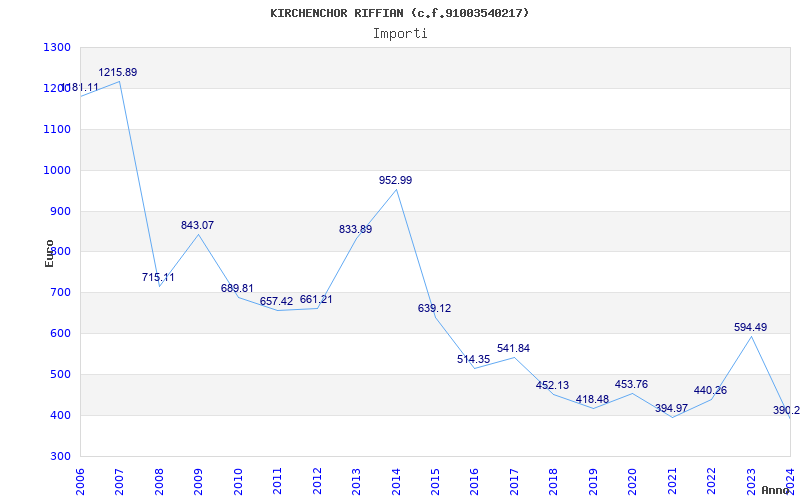This screenshot has height=500, width=800.
Task: Click the 2019 x-axis year label
Action: pos(593,481)
